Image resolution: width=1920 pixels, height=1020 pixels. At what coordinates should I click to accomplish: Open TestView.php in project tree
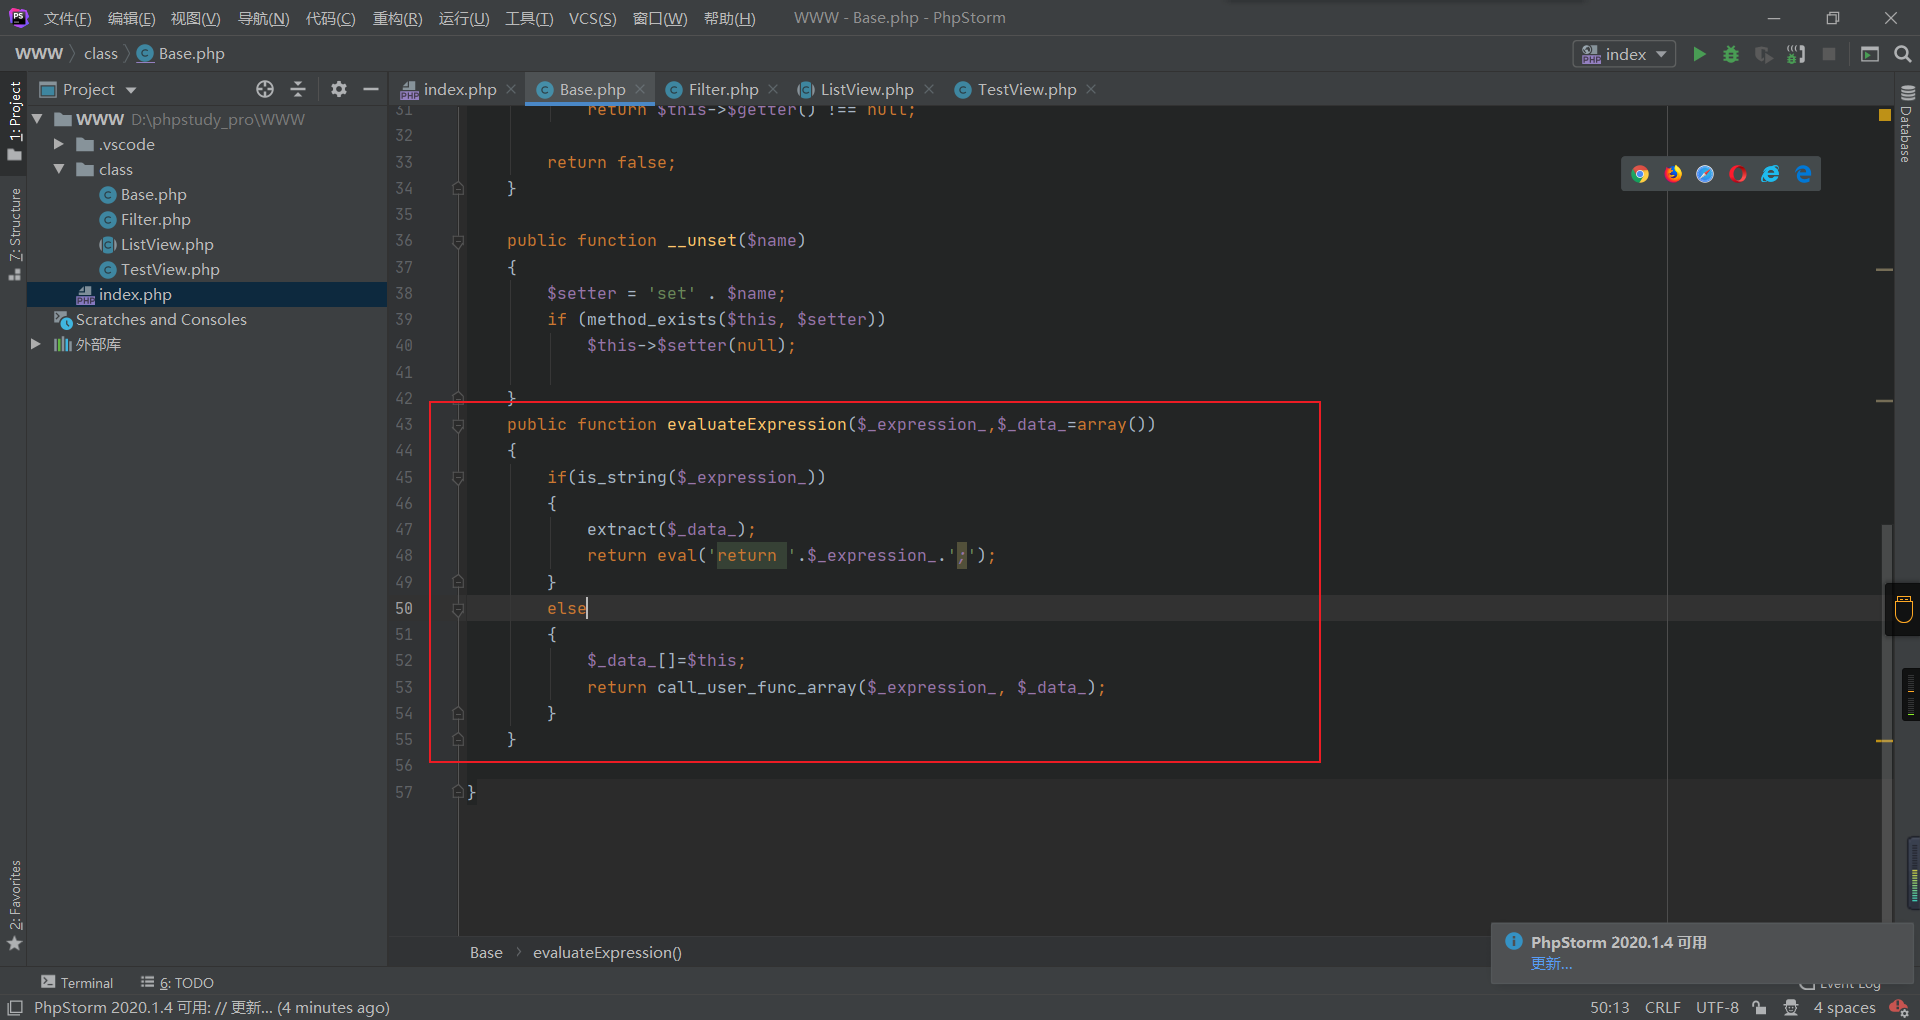(x=169, y=269)
